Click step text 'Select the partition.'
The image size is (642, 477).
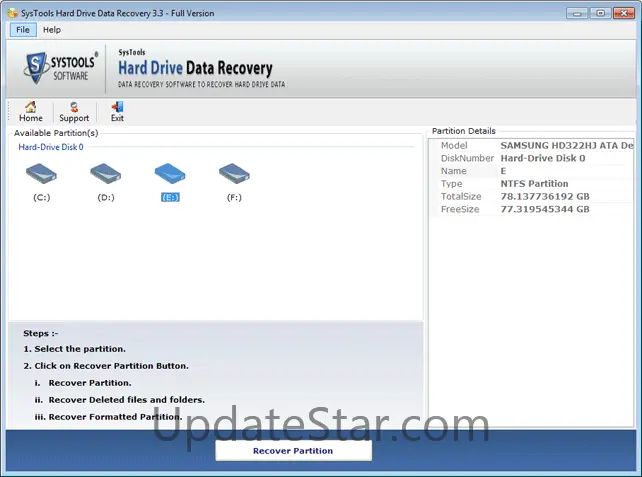pyautogui.click(x=80, y=349)
